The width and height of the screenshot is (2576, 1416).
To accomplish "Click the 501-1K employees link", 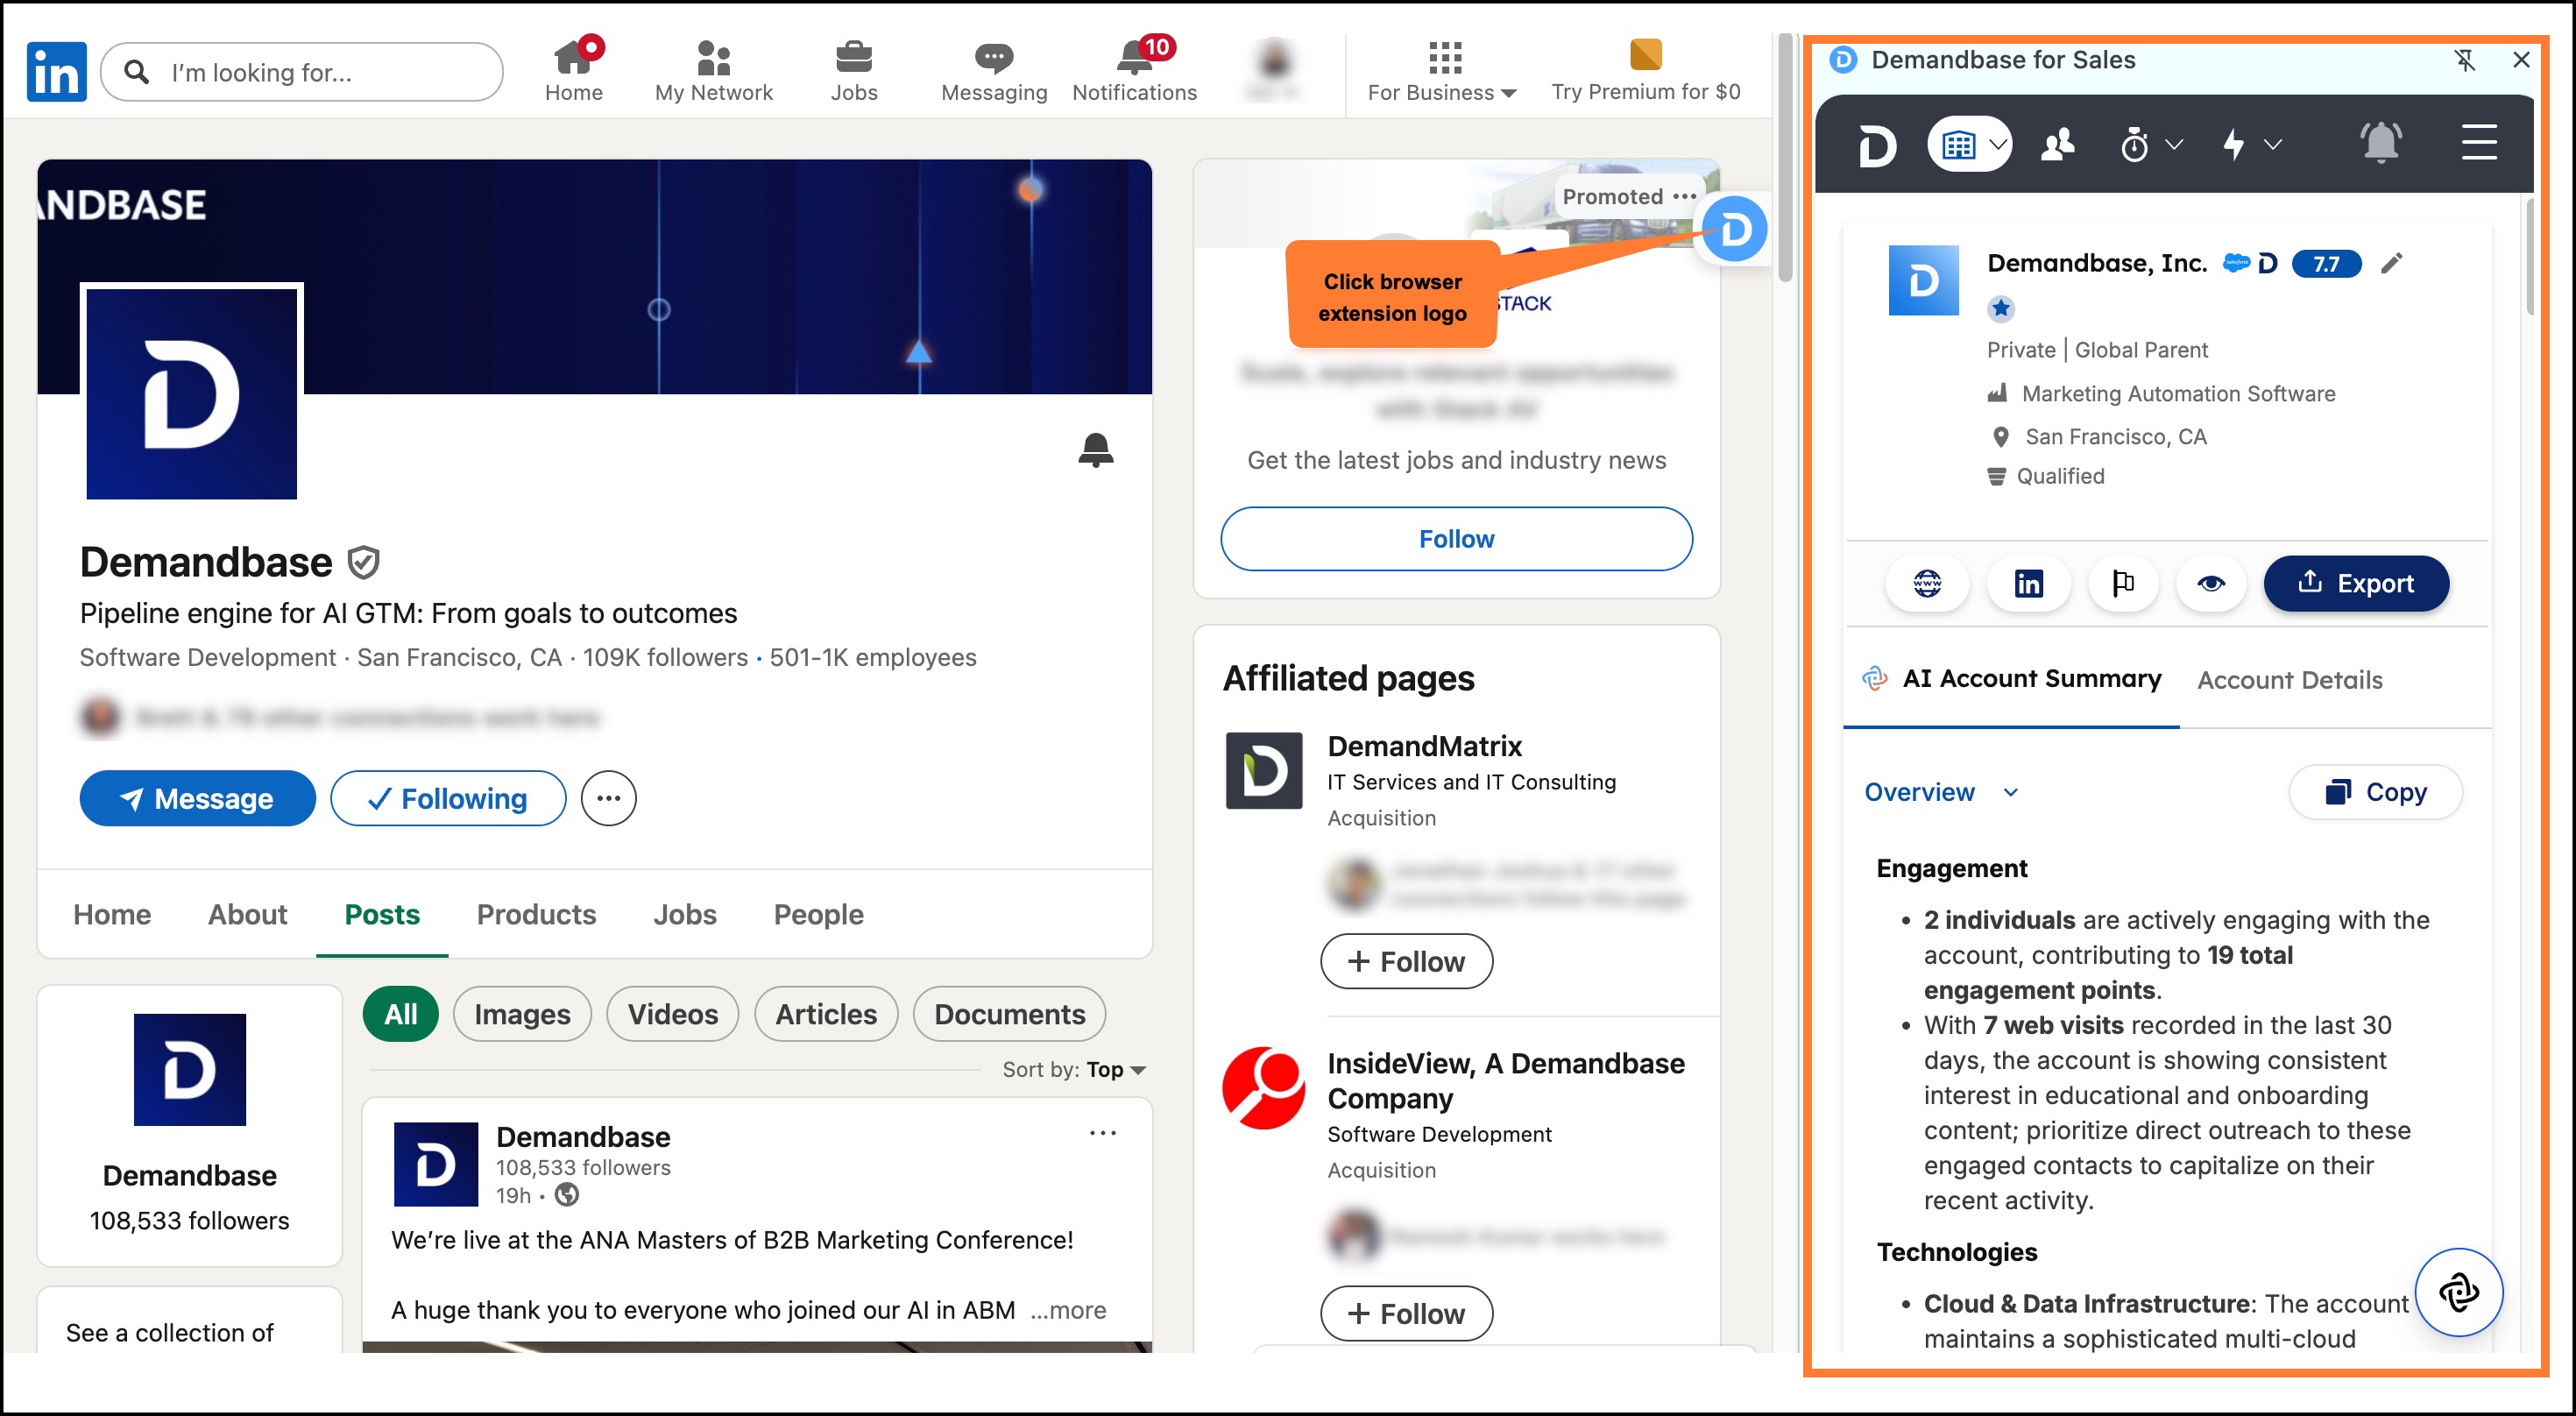I will pyautogui.click(x=872, y=657).
